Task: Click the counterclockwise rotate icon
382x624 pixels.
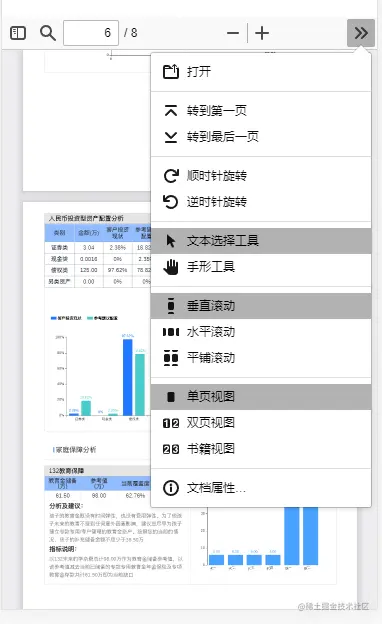Action: pos(171,202)
